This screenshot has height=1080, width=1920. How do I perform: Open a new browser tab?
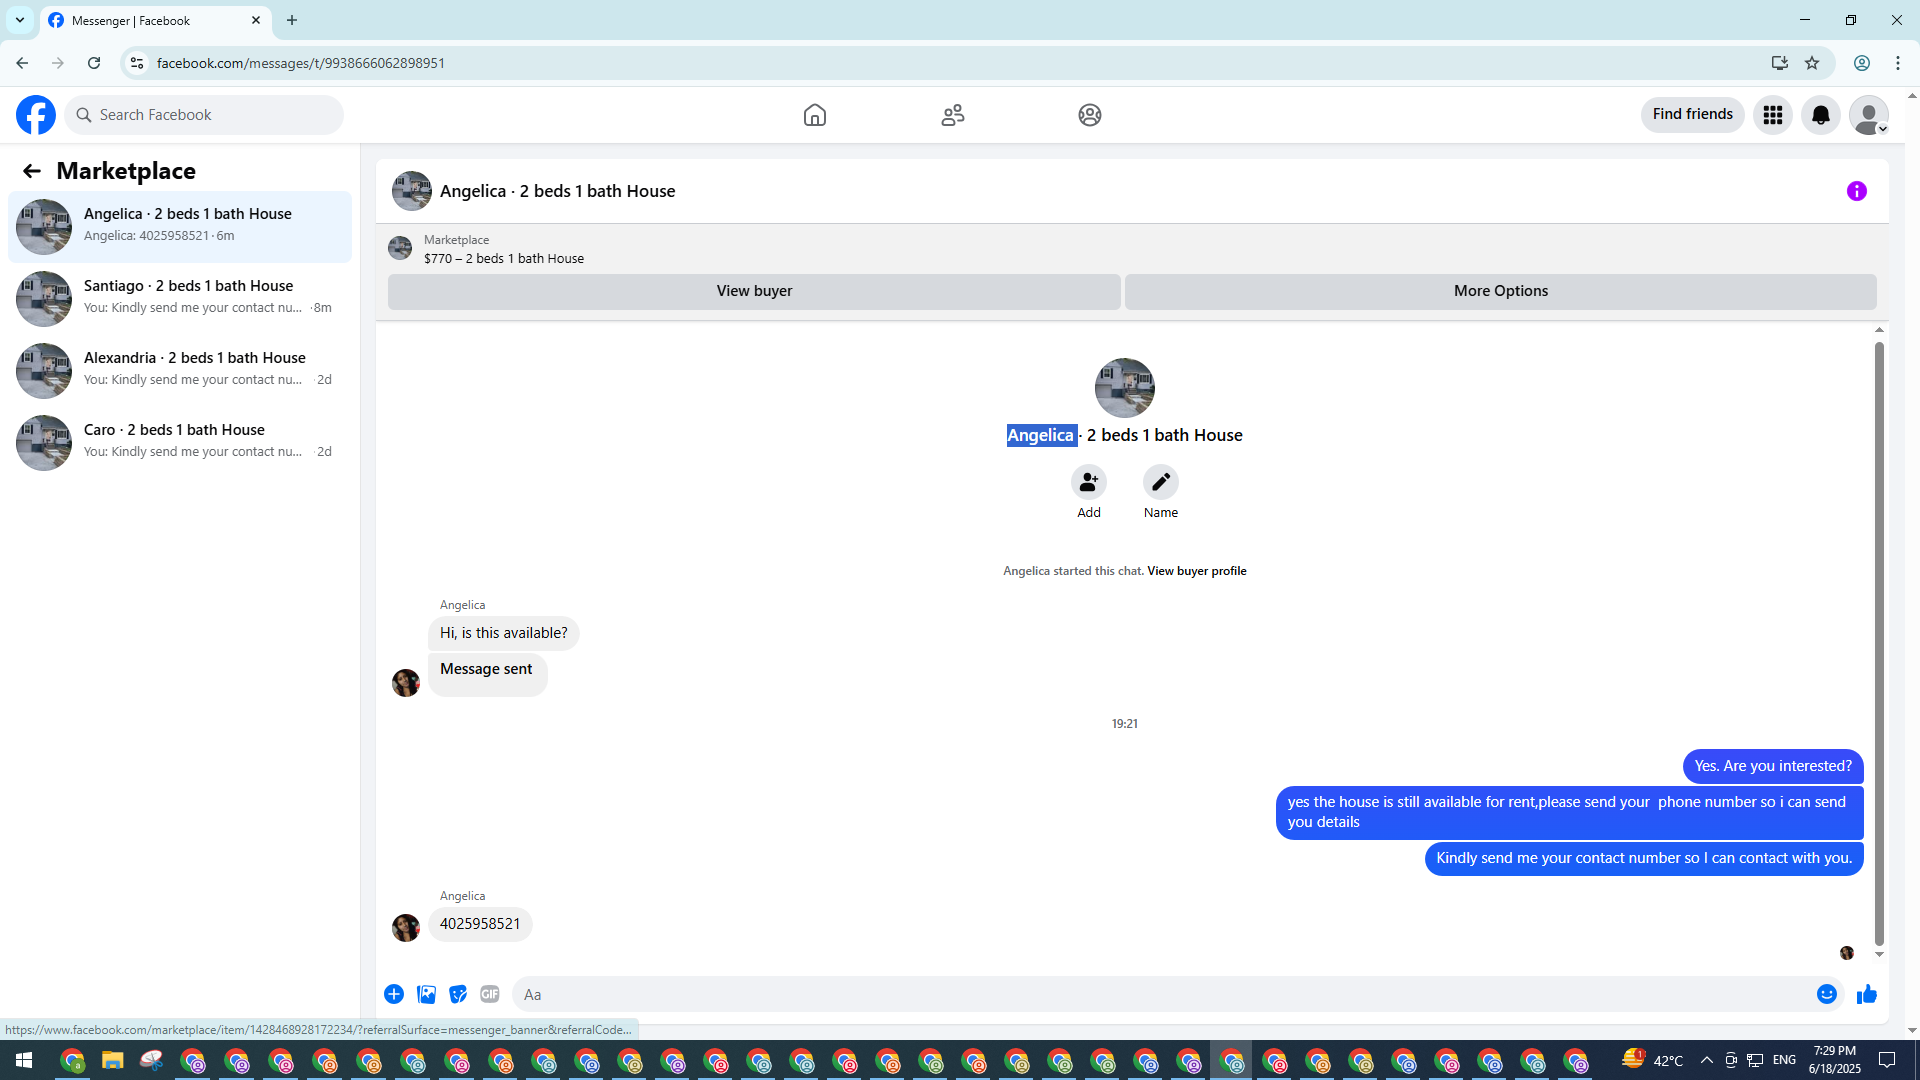click(x=292, y=20)
